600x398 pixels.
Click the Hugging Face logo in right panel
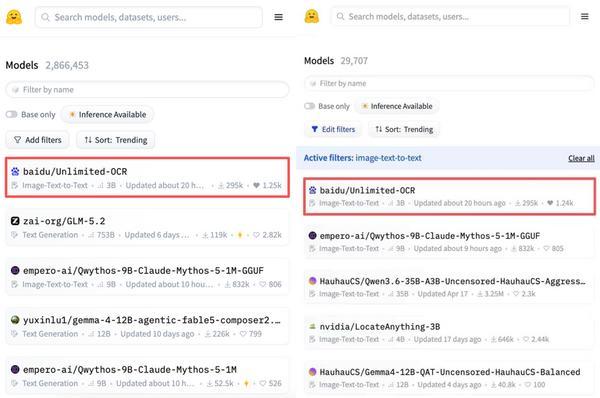(311, 16)
